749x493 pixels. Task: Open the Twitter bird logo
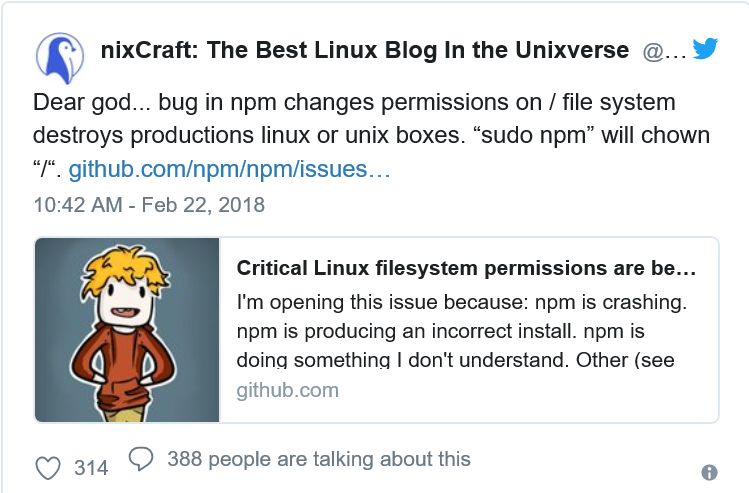point(705,50)
